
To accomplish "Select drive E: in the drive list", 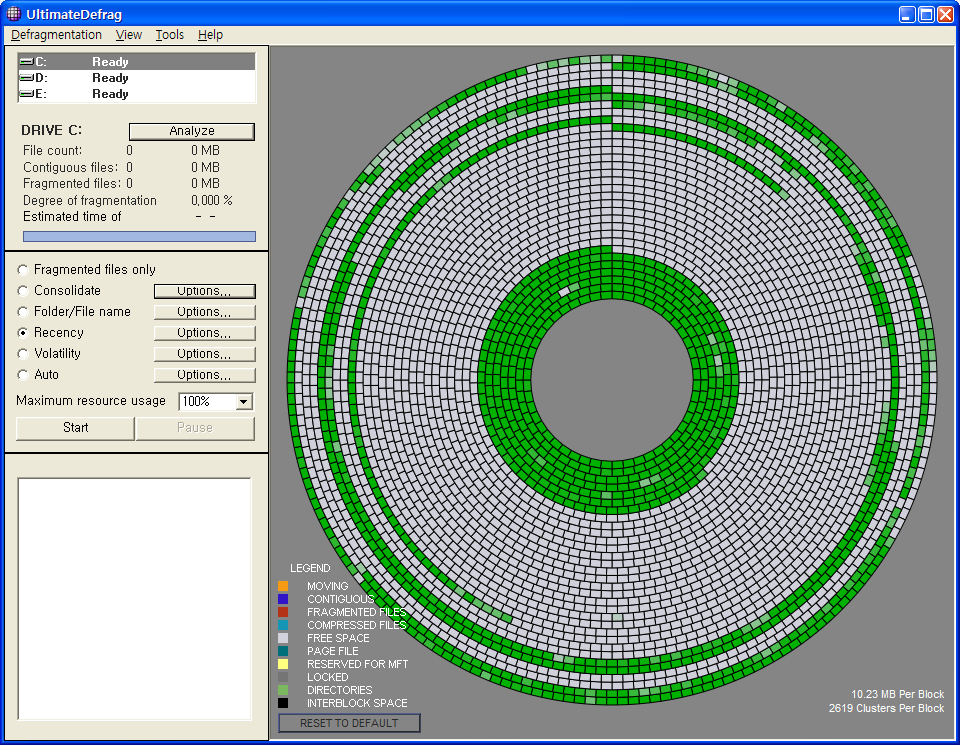I will [137, 94].
